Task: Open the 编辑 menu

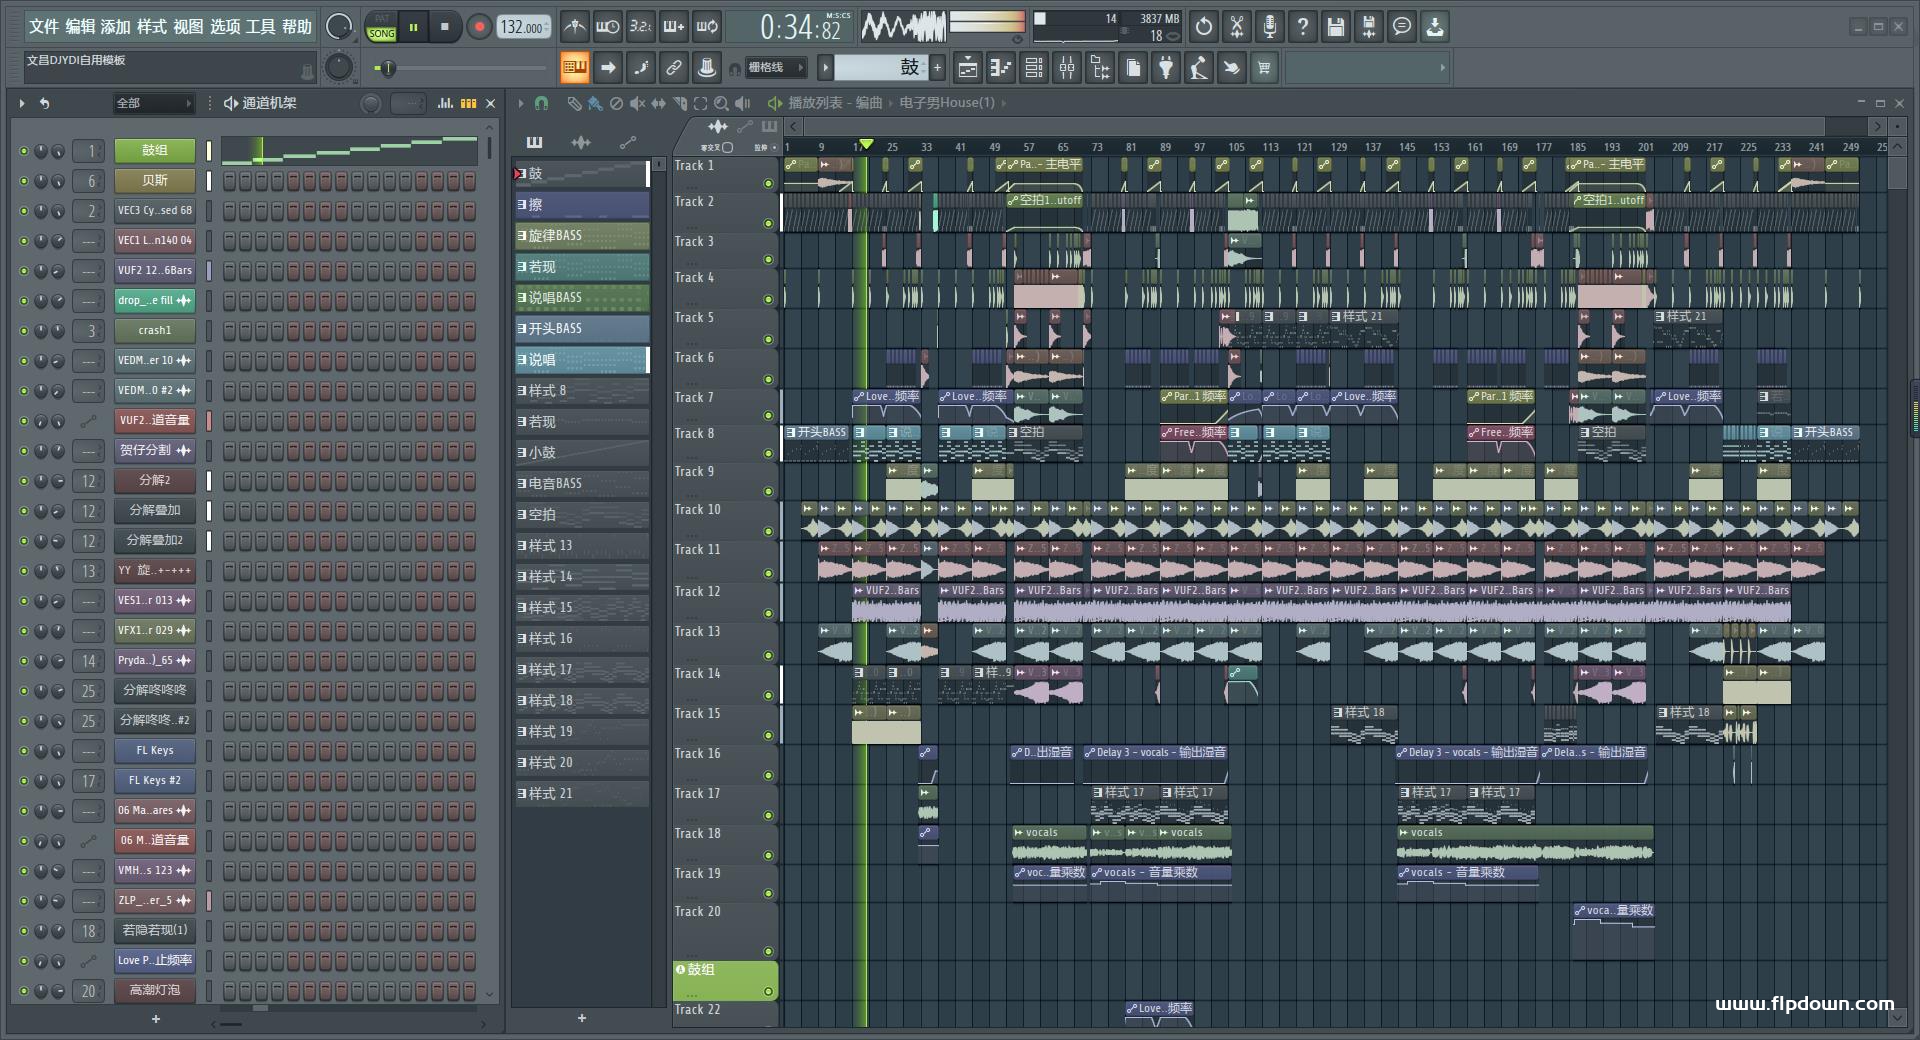Action: click(80, 27)
